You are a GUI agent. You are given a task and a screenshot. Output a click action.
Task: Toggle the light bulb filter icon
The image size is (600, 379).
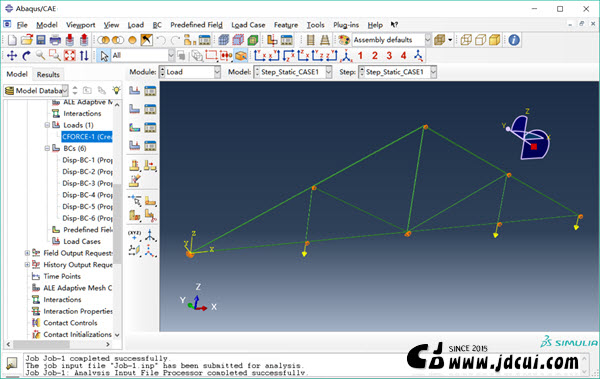point(116,90)
